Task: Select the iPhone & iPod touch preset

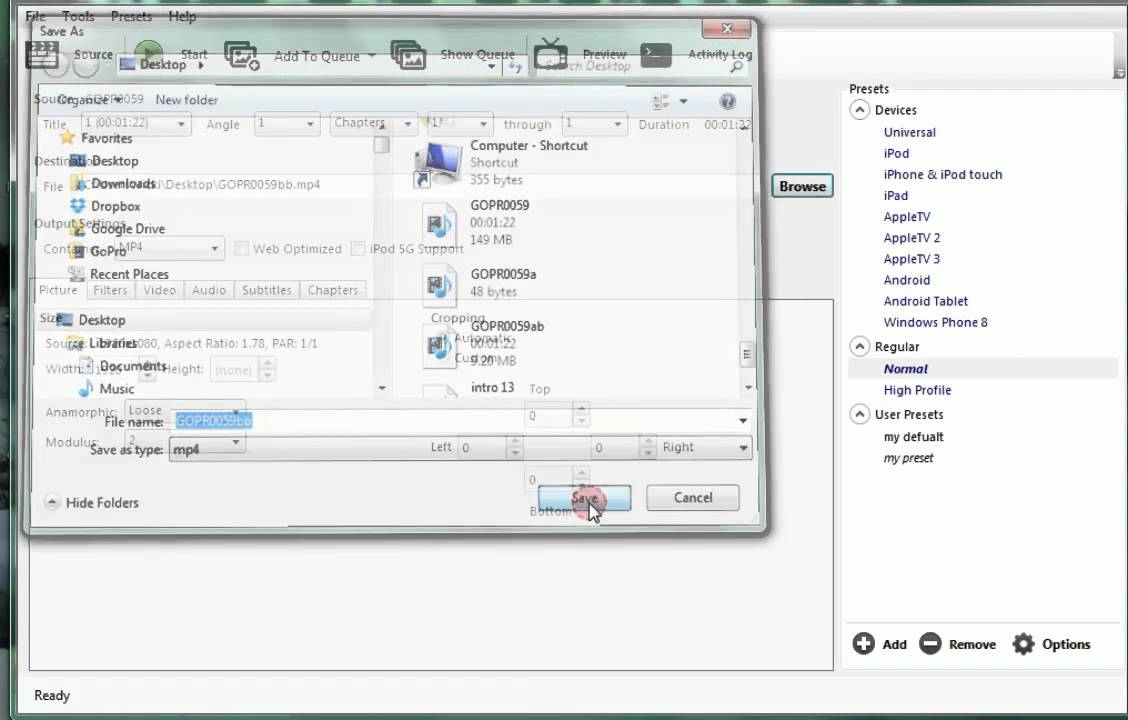Action: pyautogui.click(x=942, y=175)
